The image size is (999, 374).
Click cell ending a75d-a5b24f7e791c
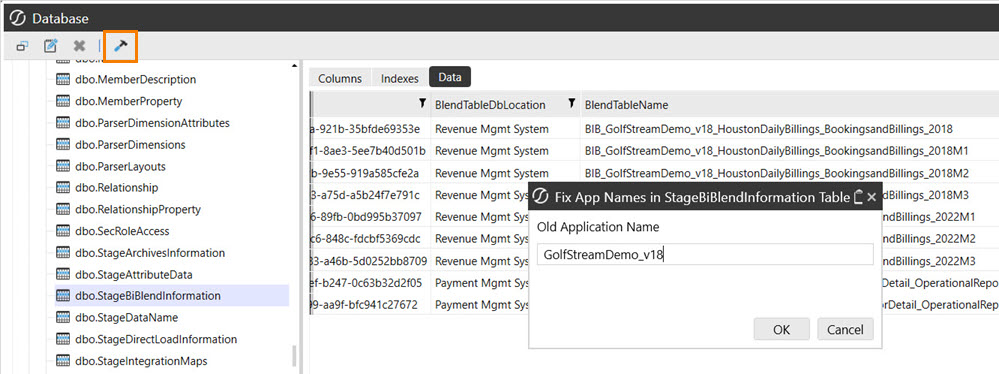point(370,195)
